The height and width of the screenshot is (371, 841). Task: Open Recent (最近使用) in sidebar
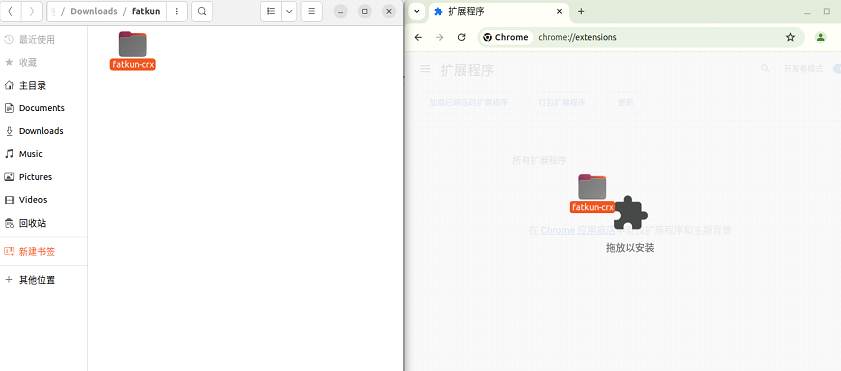(43, 40)
